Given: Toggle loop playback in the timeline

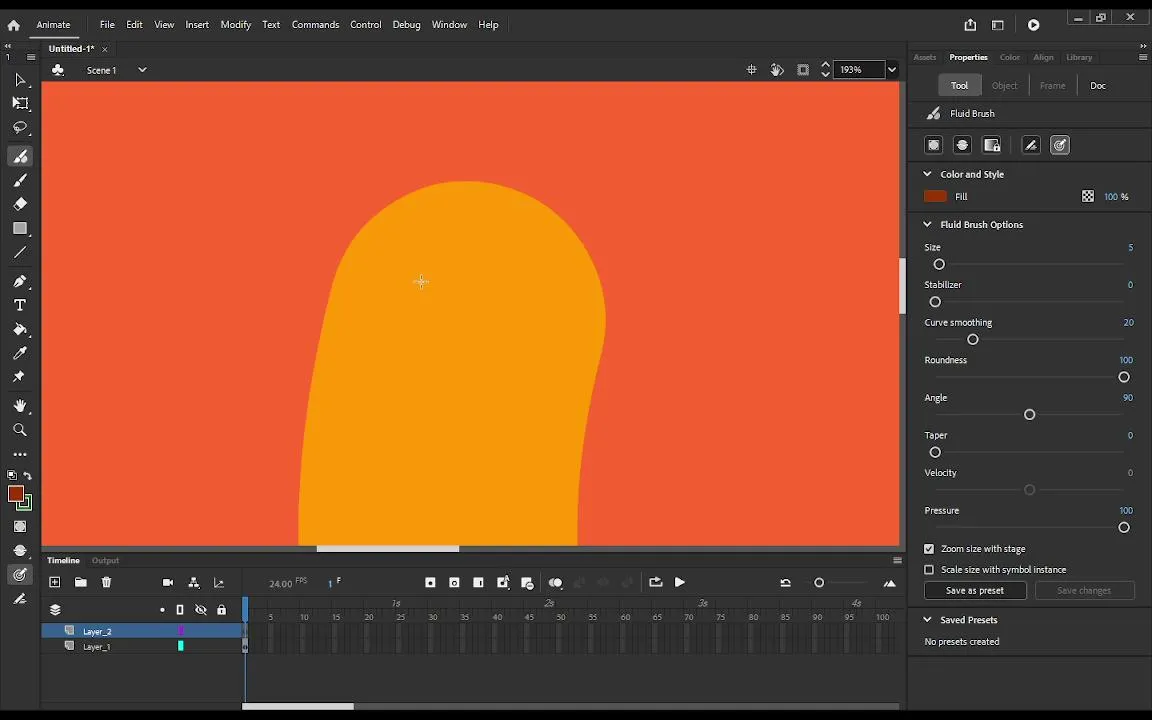Looking at the screenshot, I should (656, 583).
